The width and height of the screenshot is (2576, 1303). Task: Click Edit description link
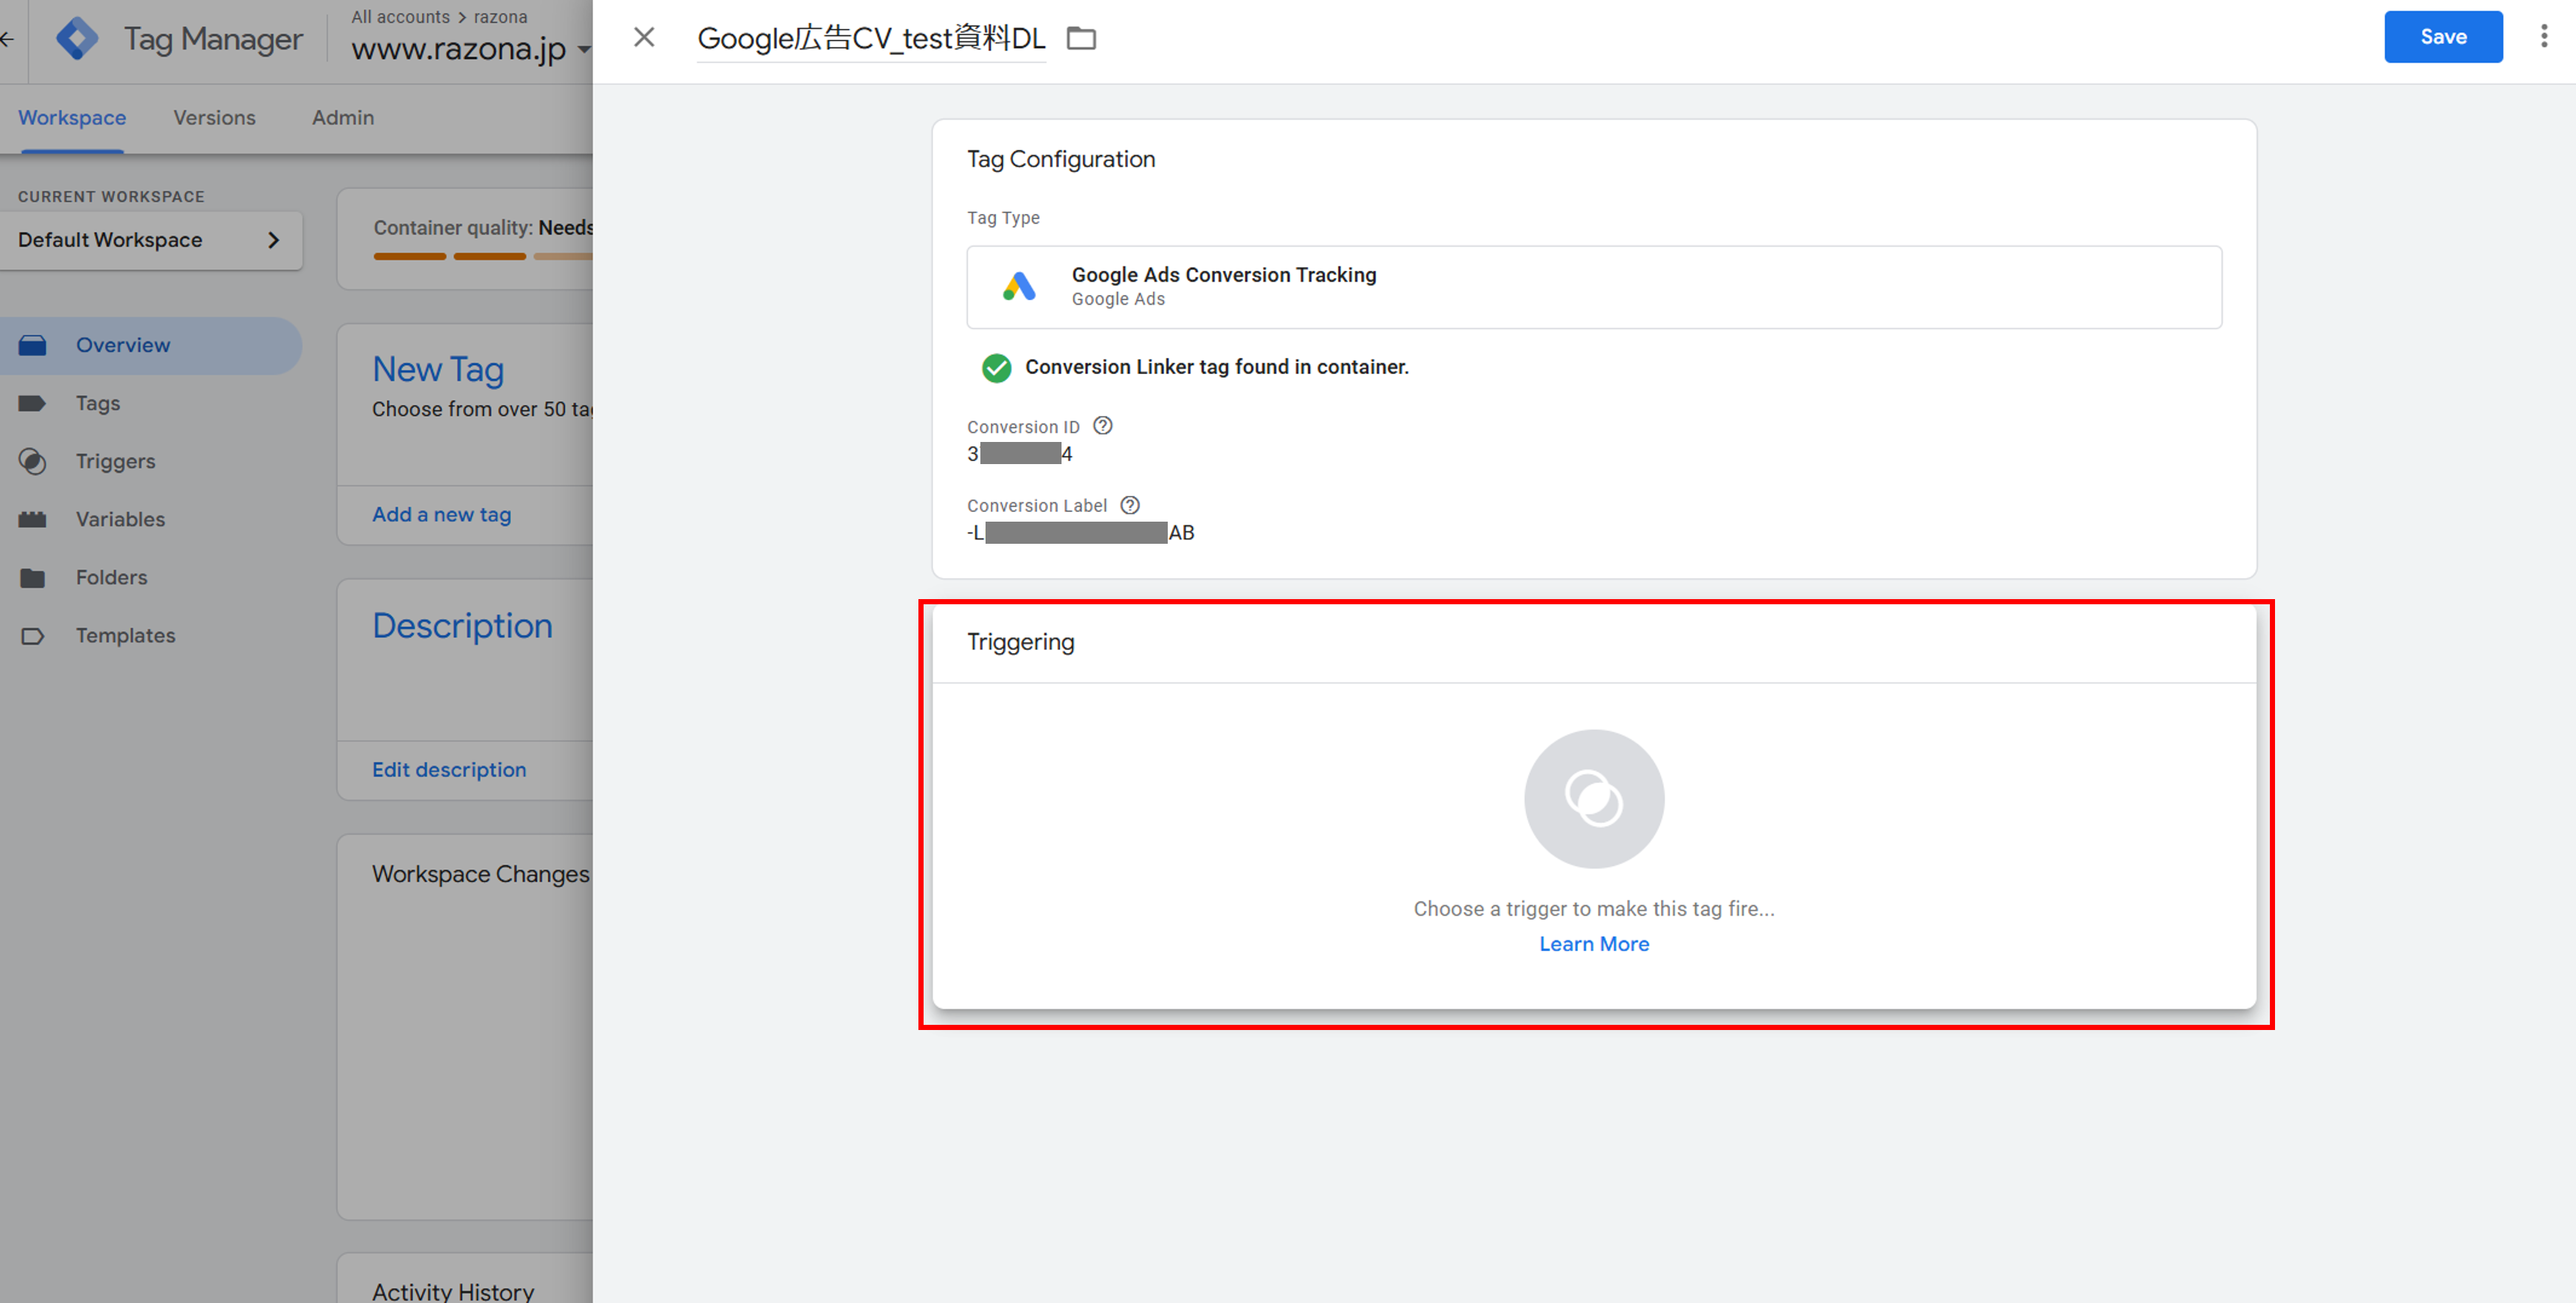coord(449,770)
